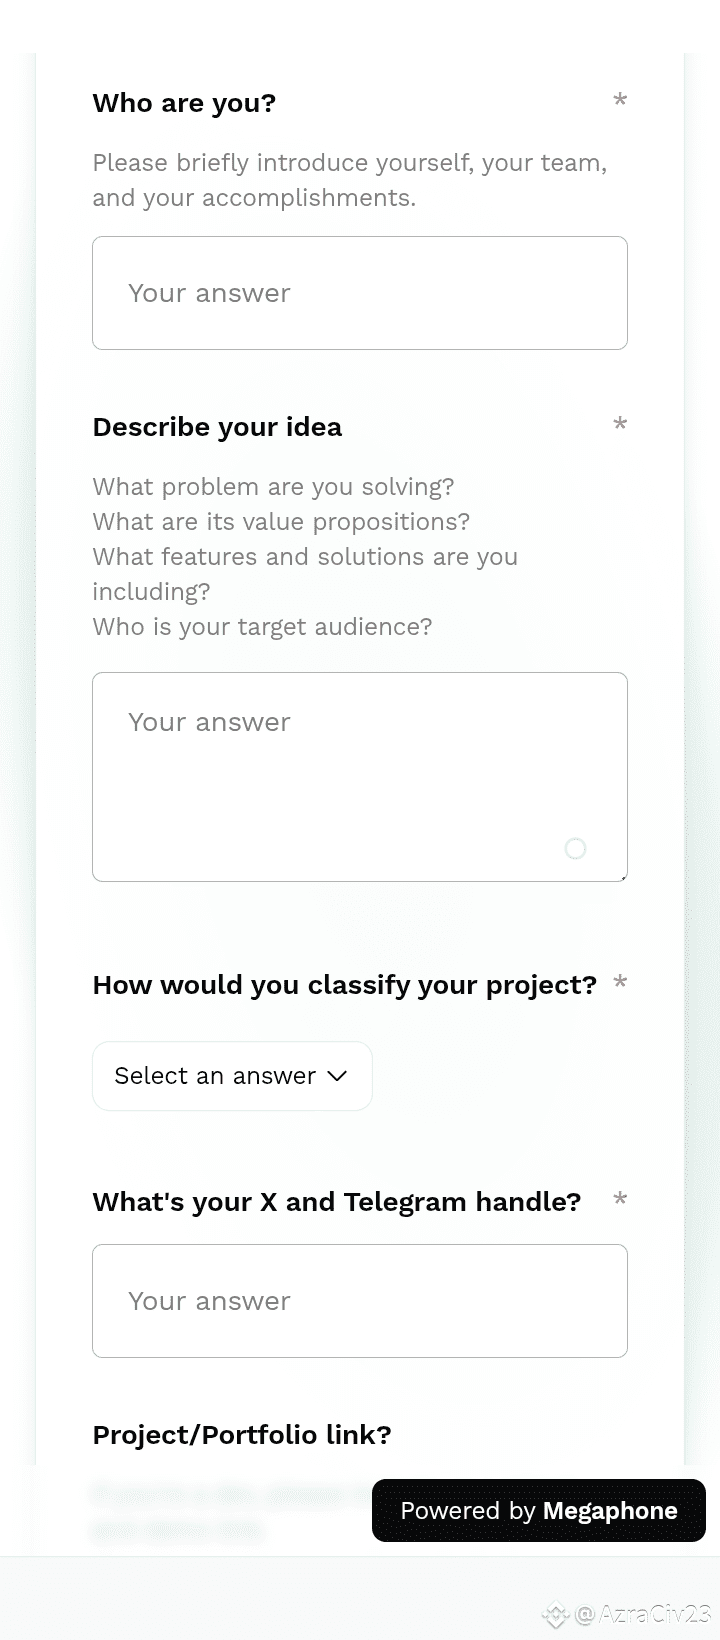
Task: Click the asterisk beside the X and Telegram question
Action: coord(620,1199)
